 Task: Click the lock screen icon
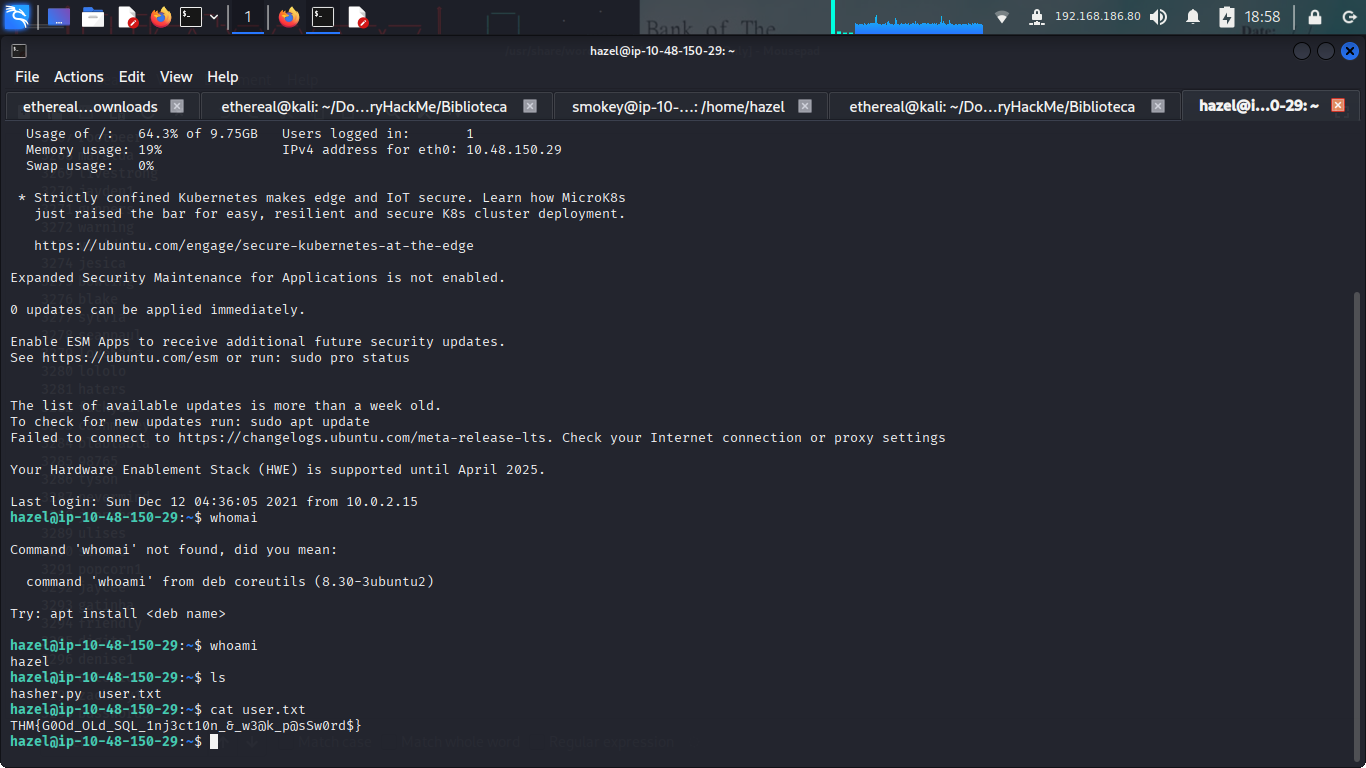point(1314,17)
